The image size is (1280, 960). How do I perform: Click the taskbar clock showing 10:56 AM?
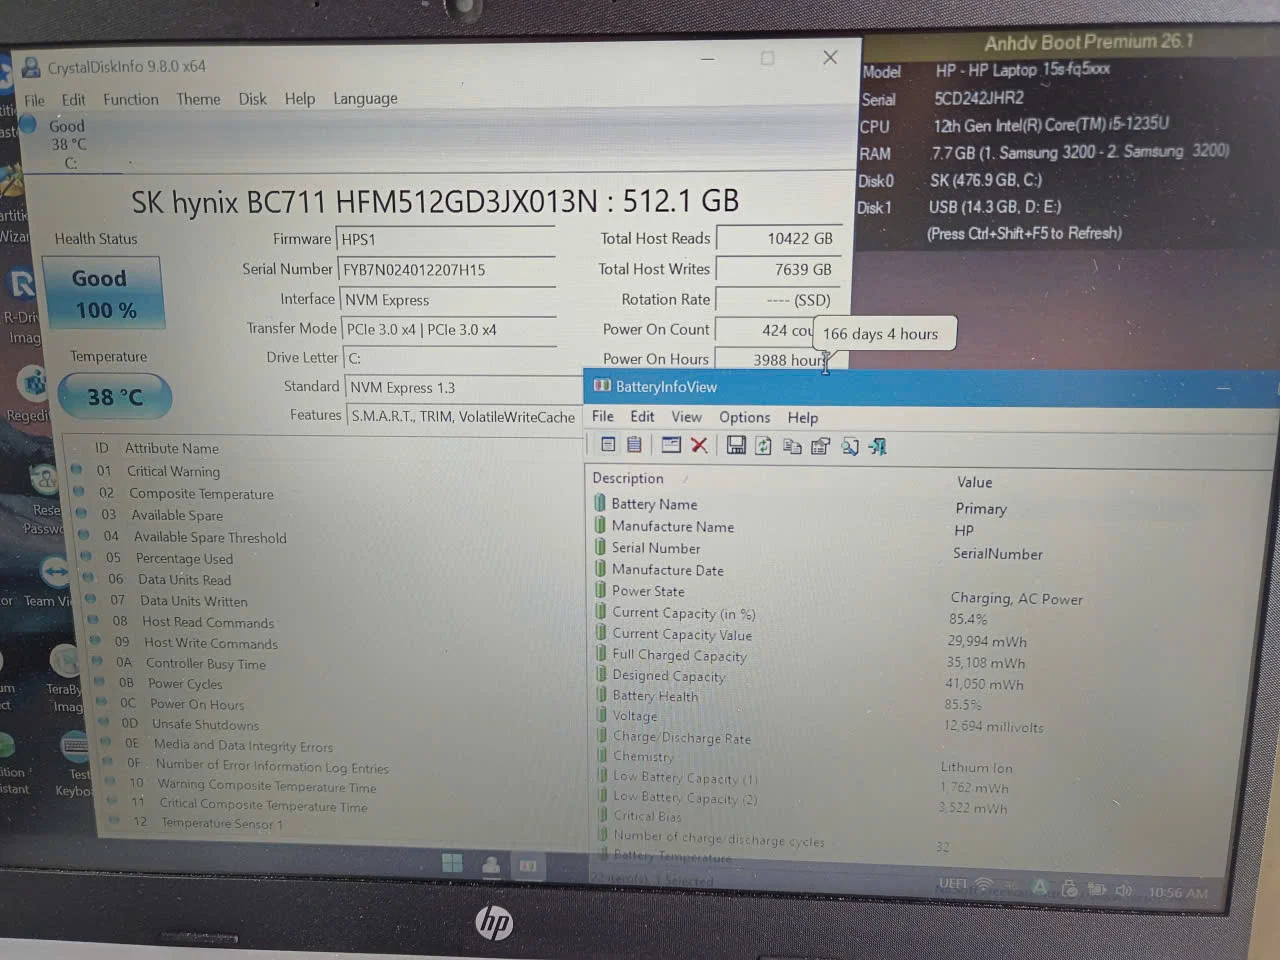coord(1178,893)
